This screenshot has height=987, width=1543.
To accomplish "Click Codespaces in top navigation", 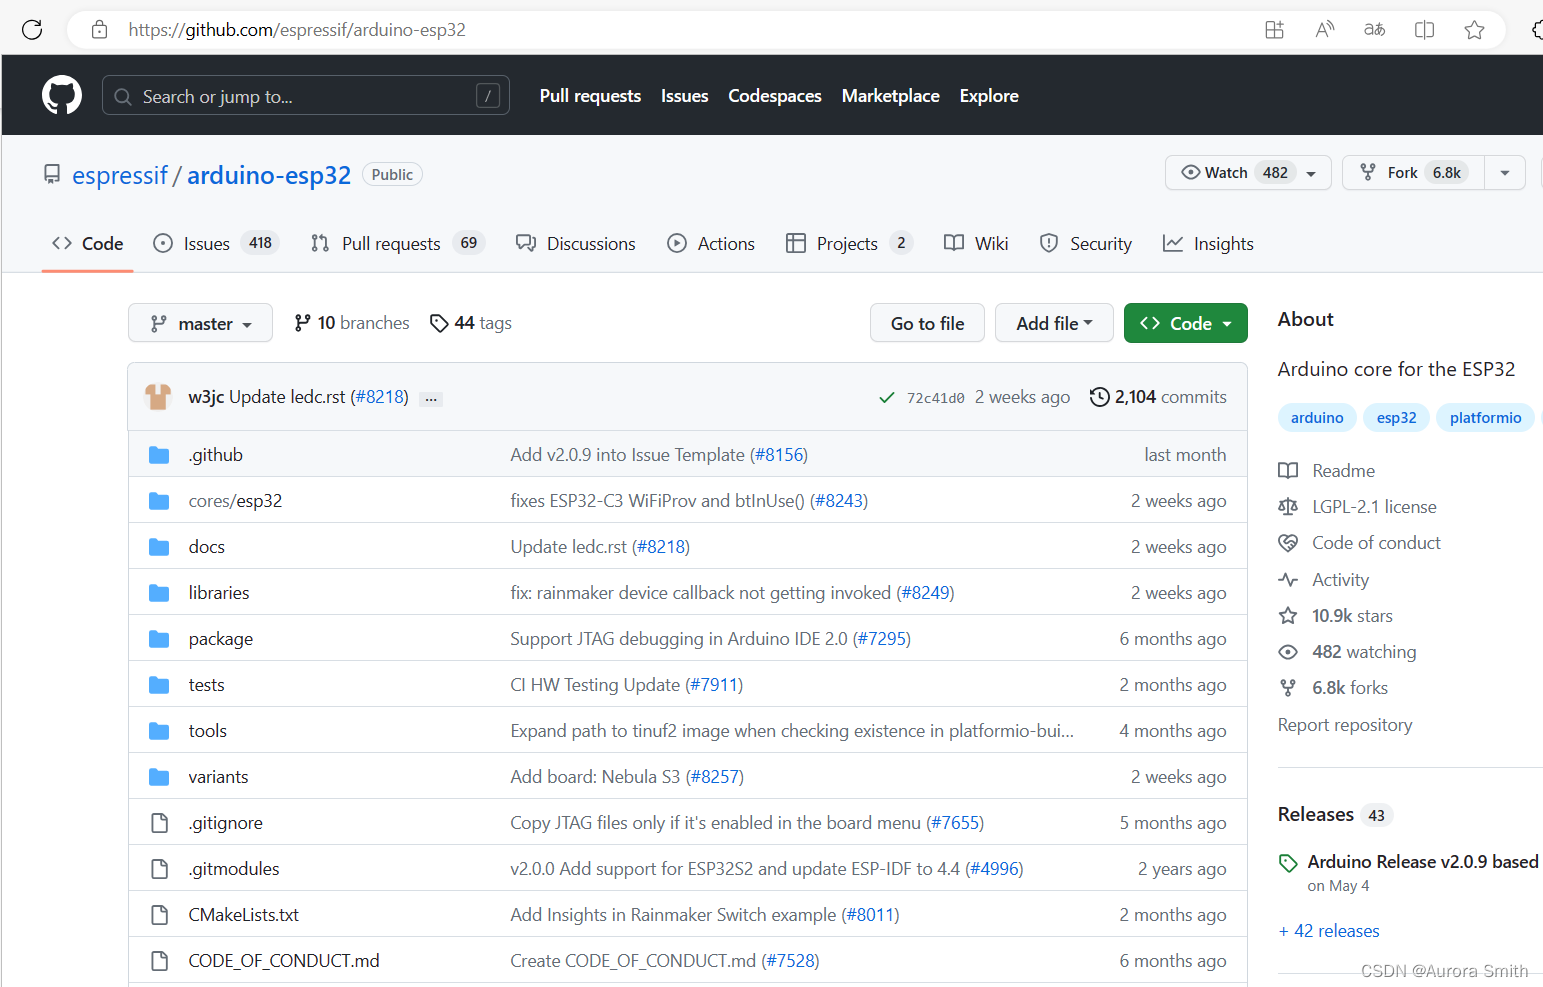I will (x=775, y=96).
